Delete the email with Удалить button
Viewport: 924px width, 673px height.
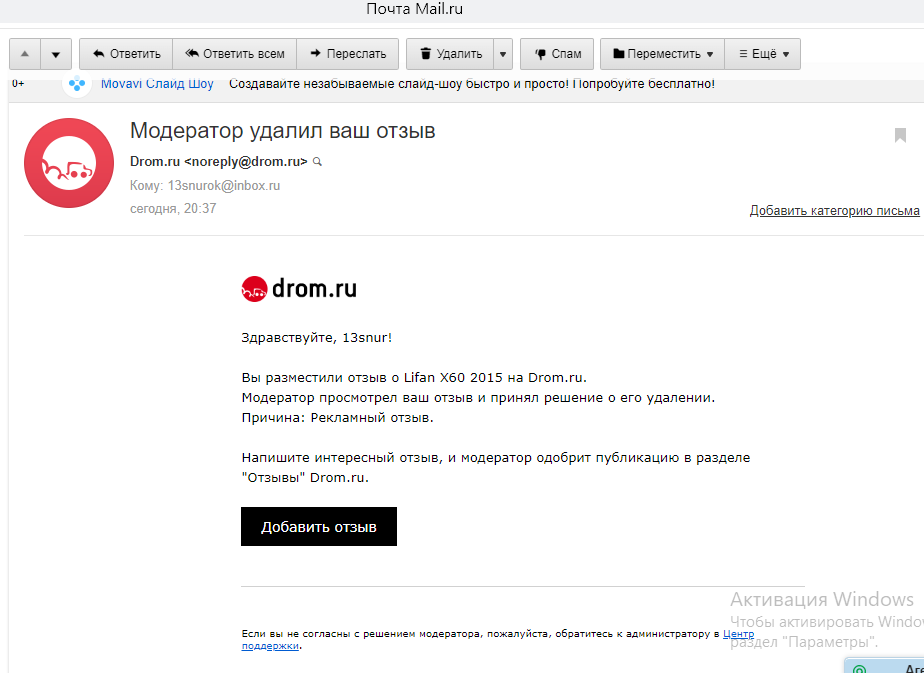click(450, 54)
